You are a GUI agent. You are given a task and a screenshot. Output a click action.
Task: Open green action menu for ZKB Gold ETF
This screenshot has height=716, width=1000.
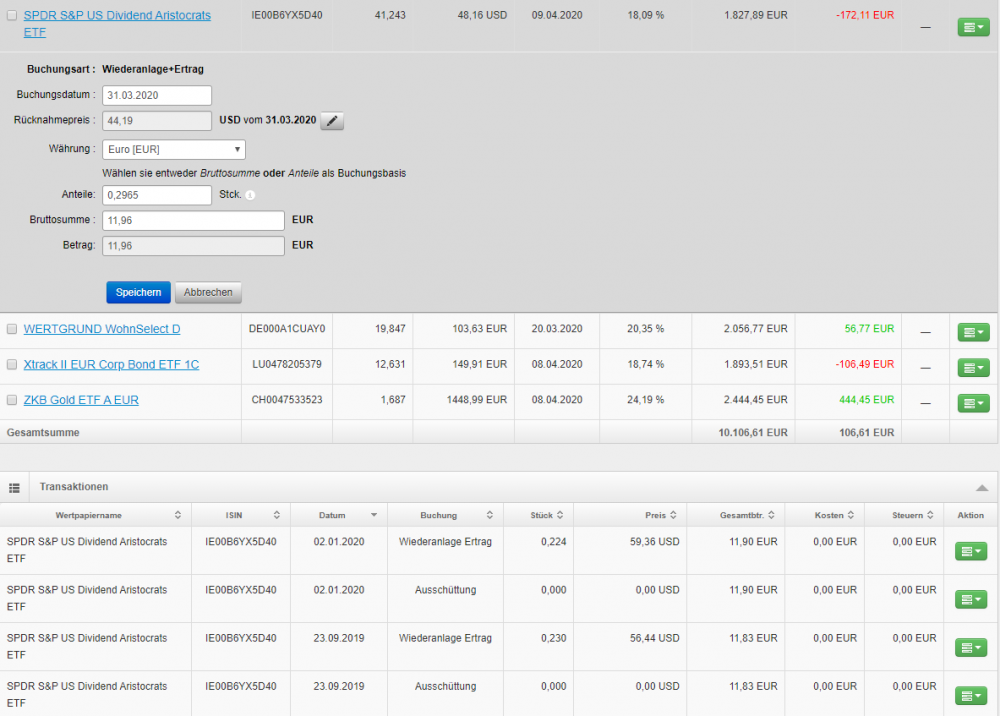point(972,403)
